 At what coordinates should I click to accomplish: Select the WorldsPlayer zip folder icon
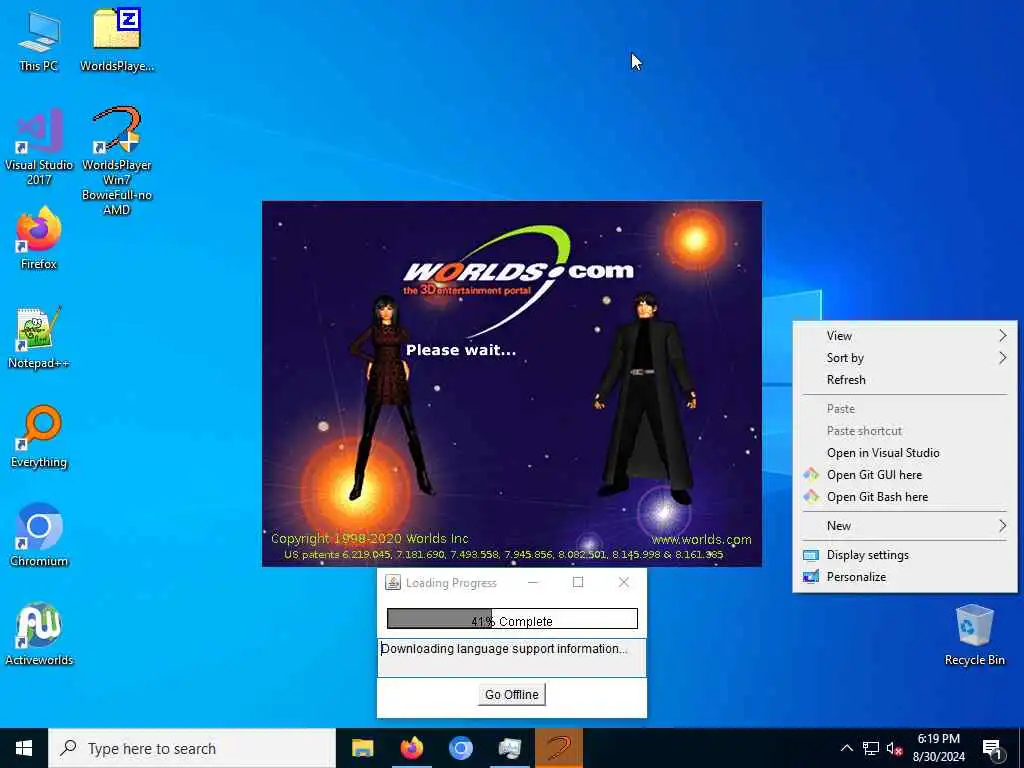point(117,40)
